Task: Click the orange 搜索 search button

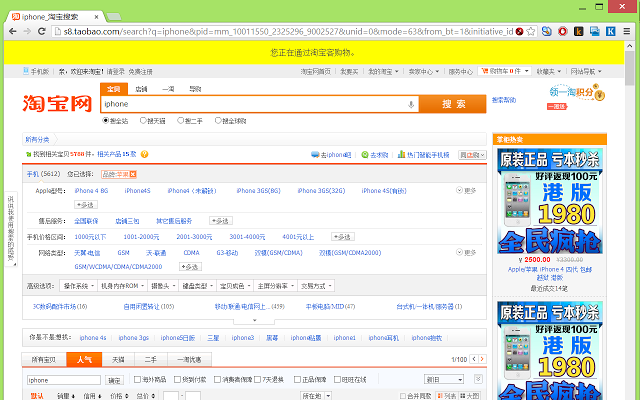Action: click(x=453, y=104)
